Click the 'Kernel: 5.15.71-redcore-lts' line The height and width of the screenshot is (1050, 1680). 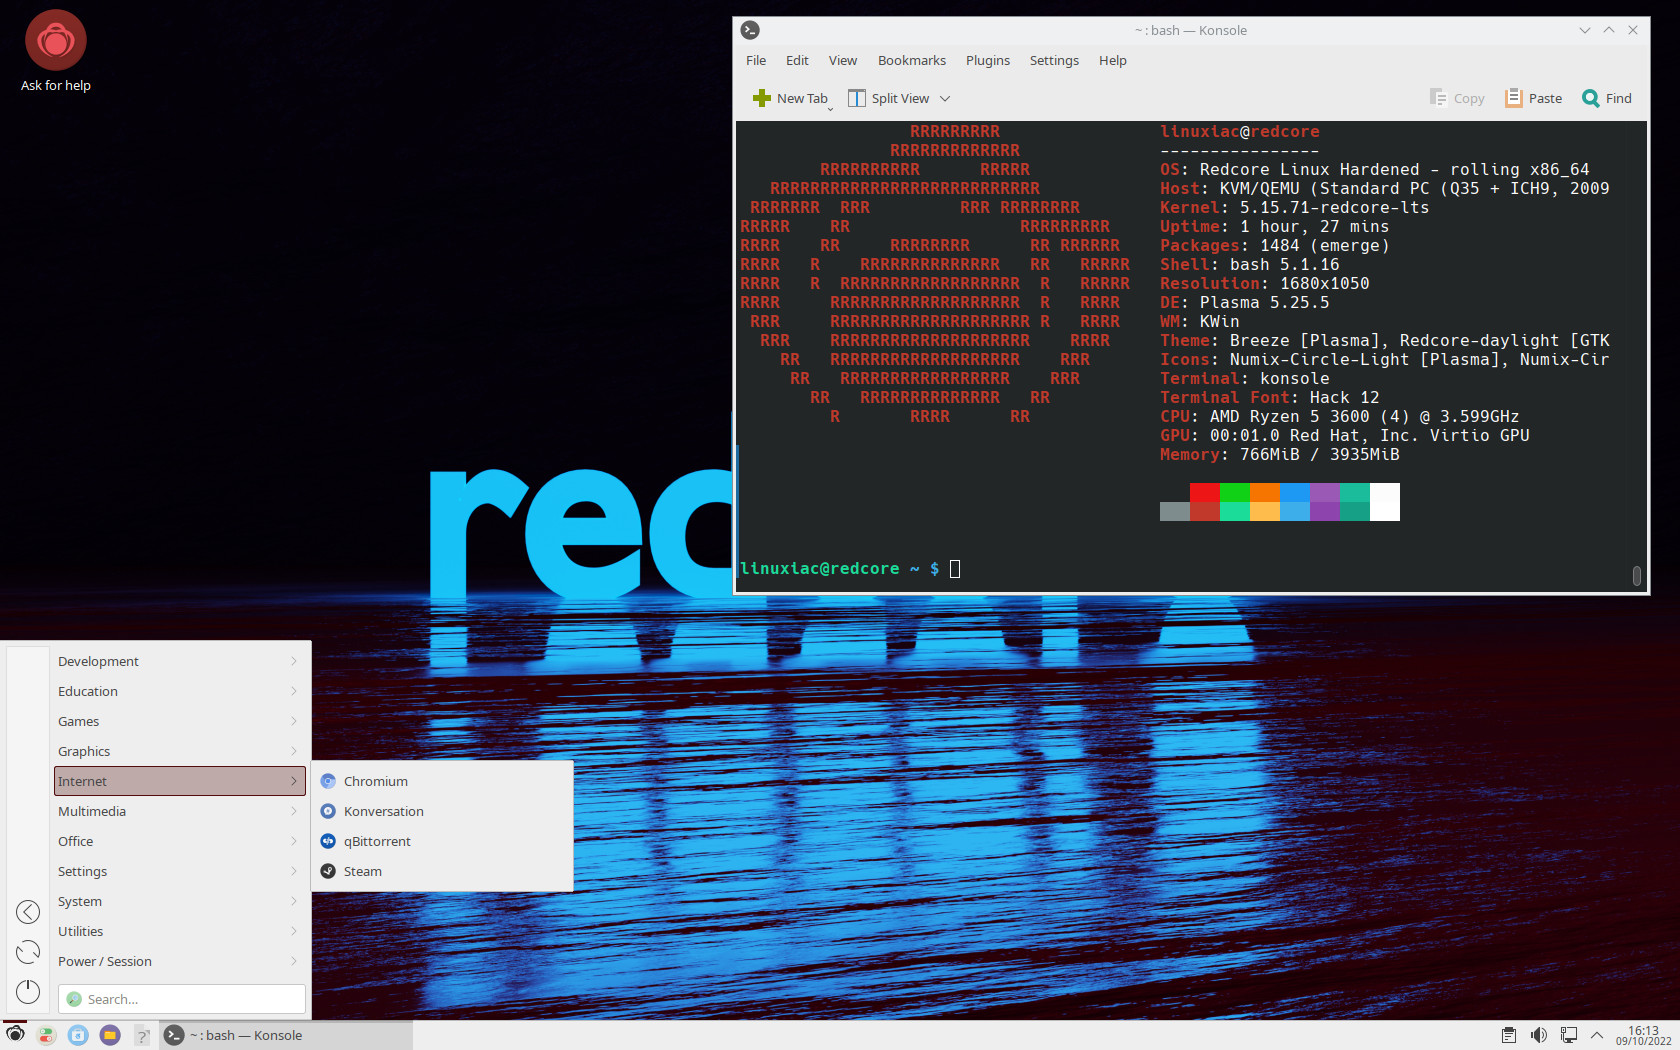coord(1294,208)
